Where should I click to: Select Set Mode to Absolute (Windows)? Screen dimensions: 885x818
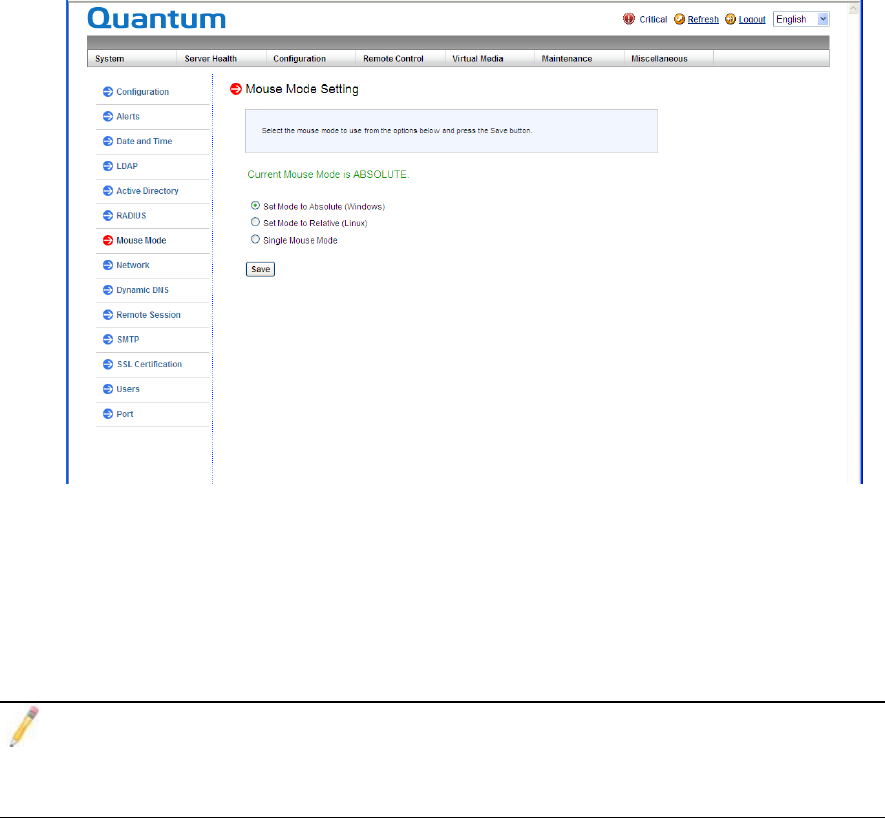(255, 205)
